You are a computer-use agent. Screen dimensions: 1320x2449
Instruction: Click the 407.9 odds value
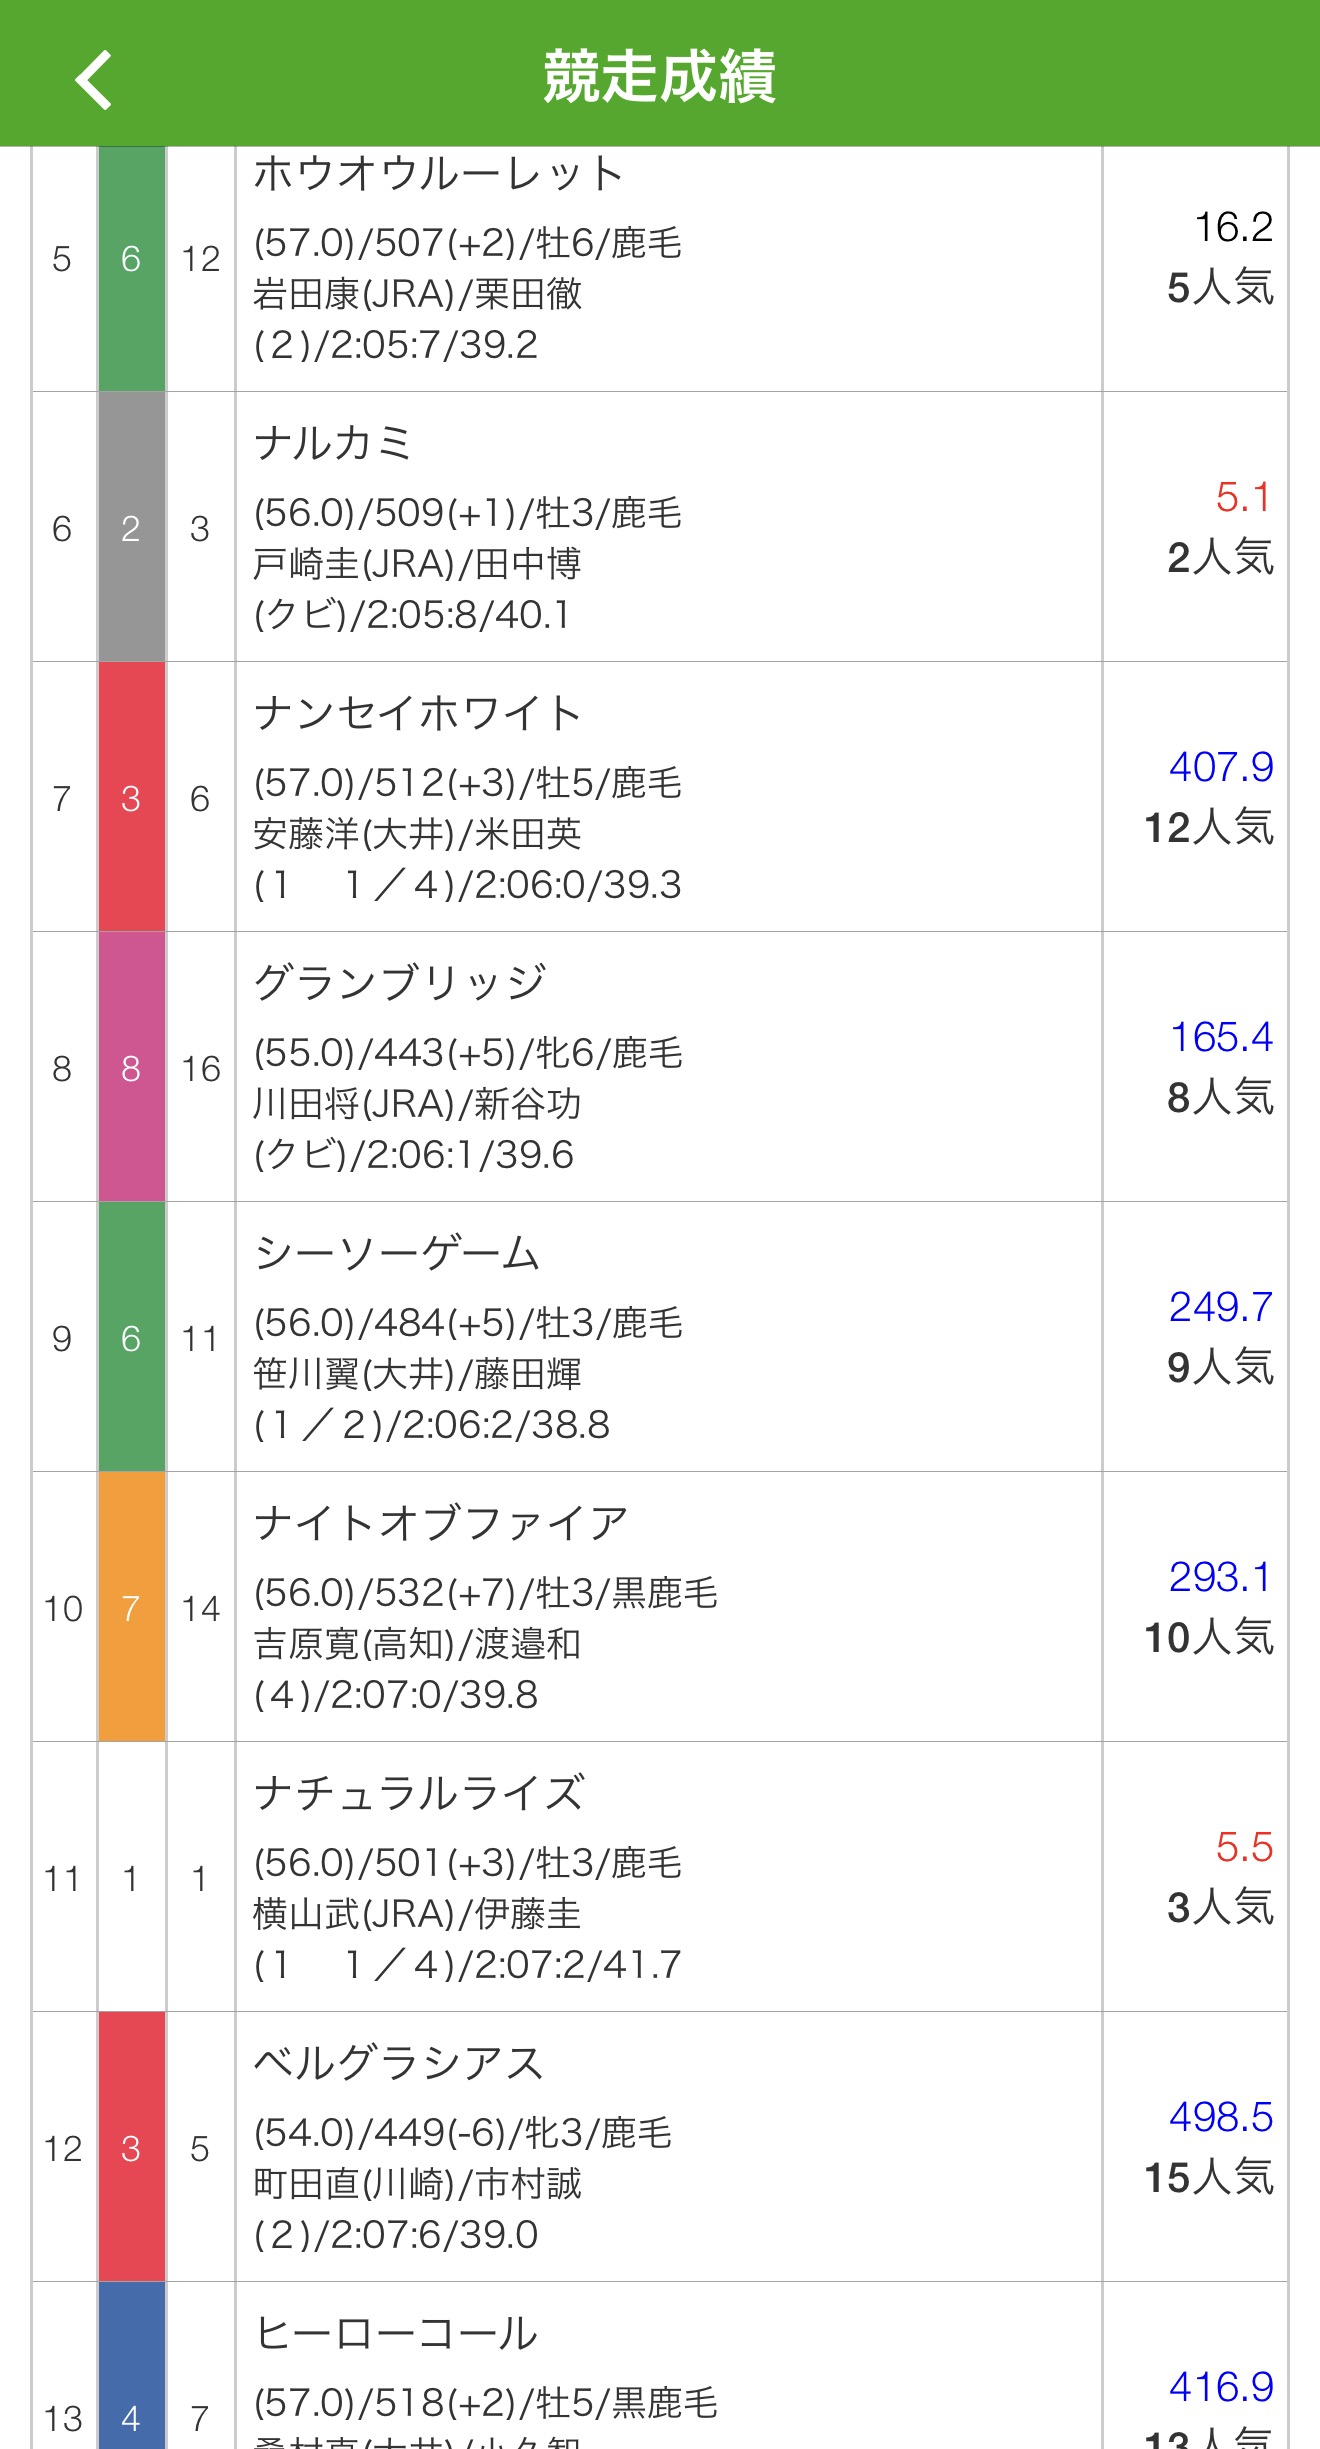coord(1220,767)
